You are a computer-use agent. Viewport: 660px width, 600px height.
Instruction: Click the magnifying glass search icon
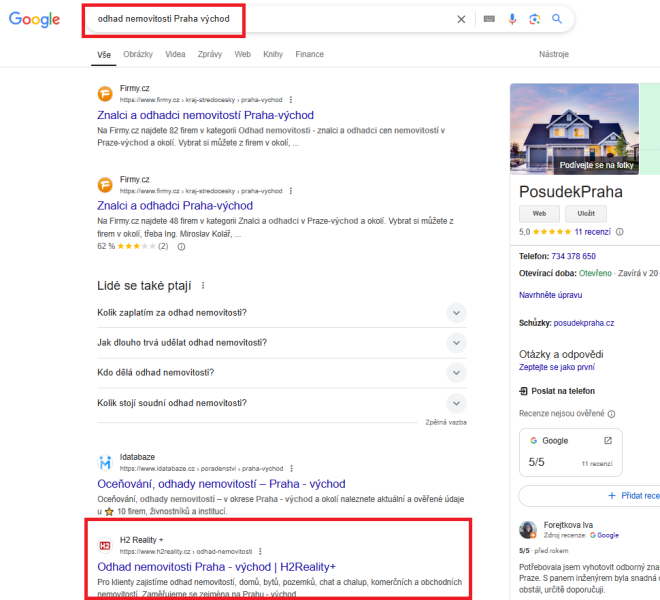(x=557, y=19)
